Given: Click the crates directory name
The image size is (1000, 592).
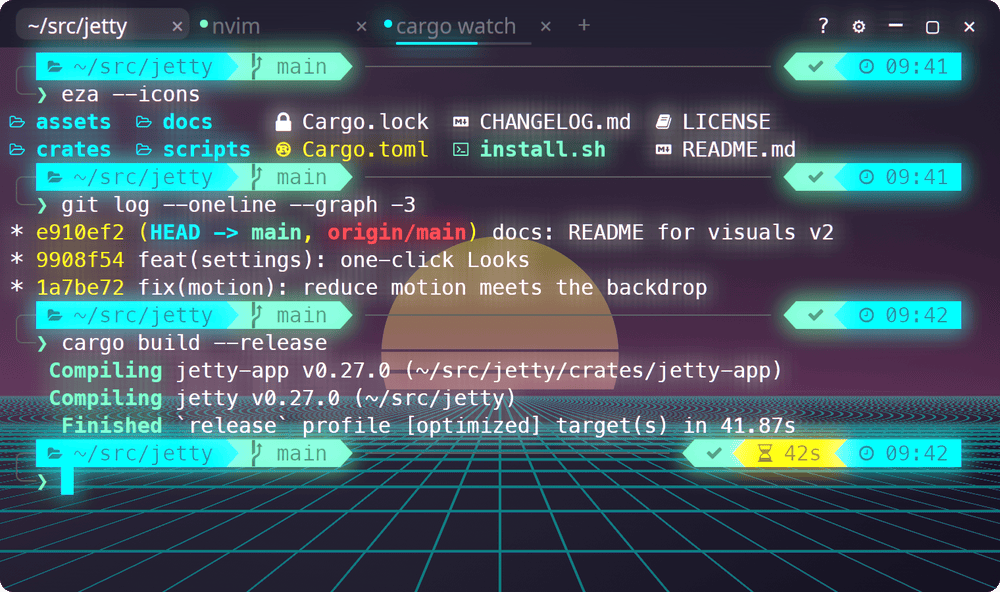Looking at the screenshot, I should pos(73,149).
